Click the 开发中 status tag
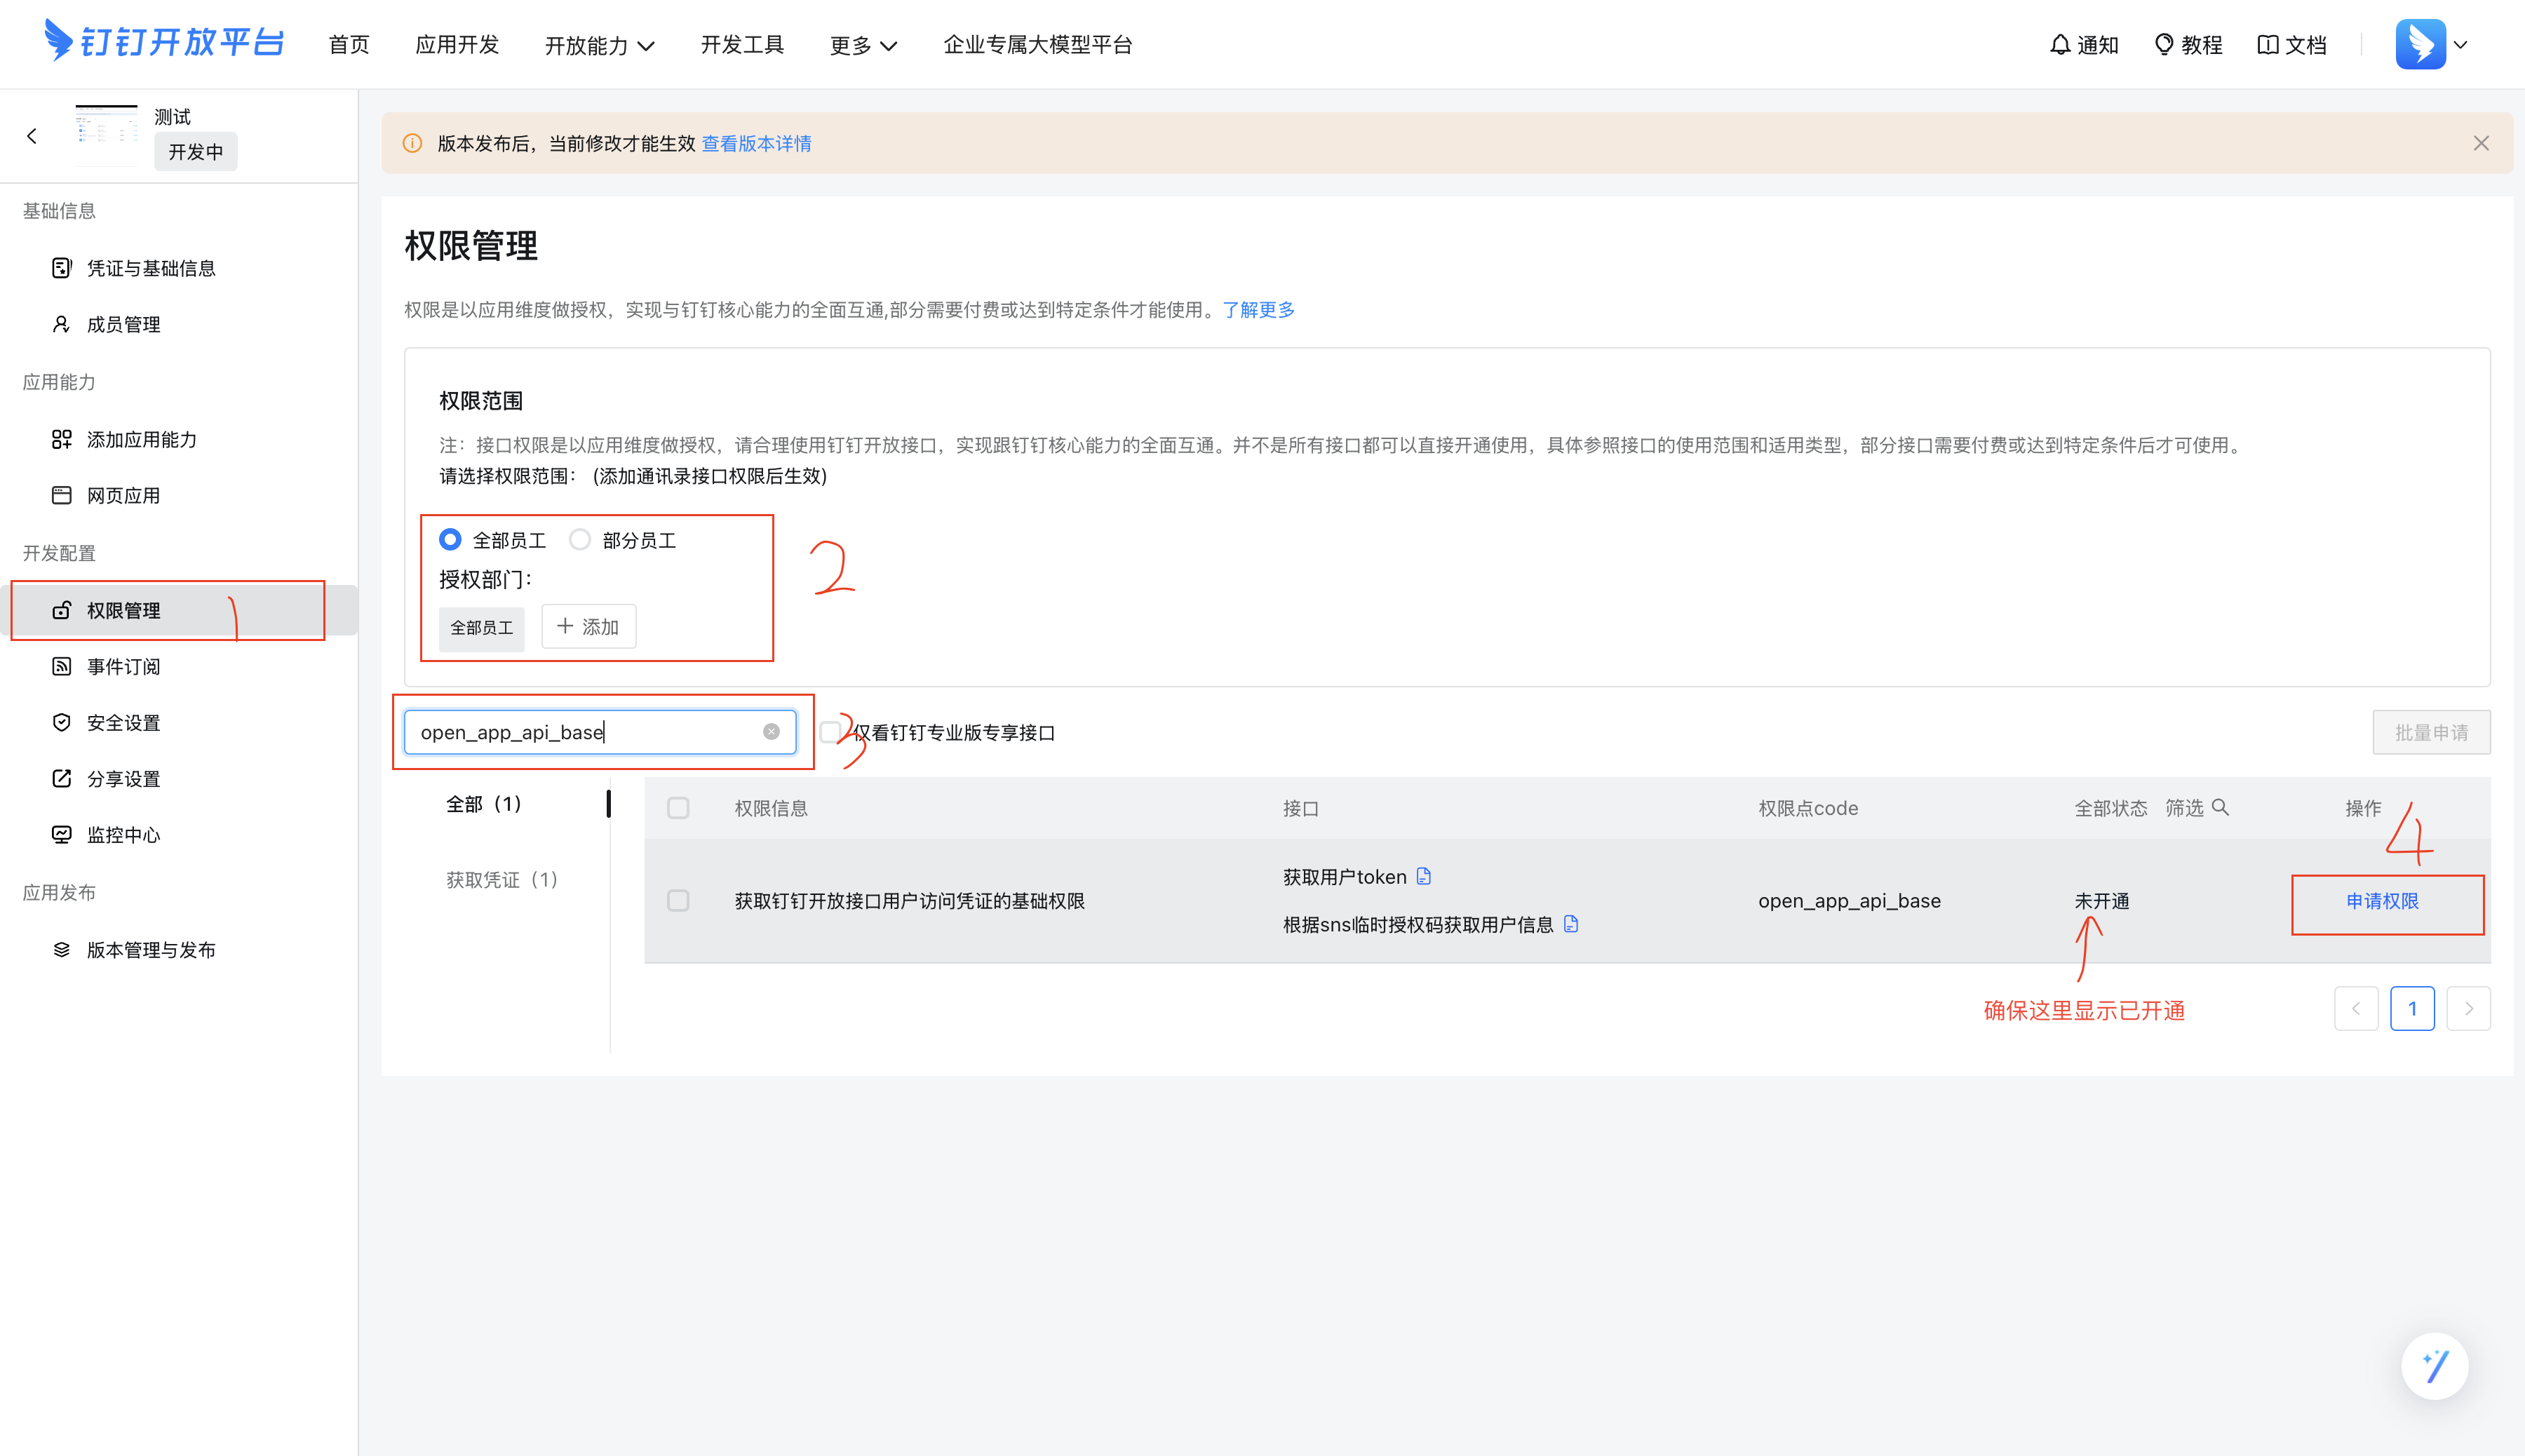 (x=196, y=152)
